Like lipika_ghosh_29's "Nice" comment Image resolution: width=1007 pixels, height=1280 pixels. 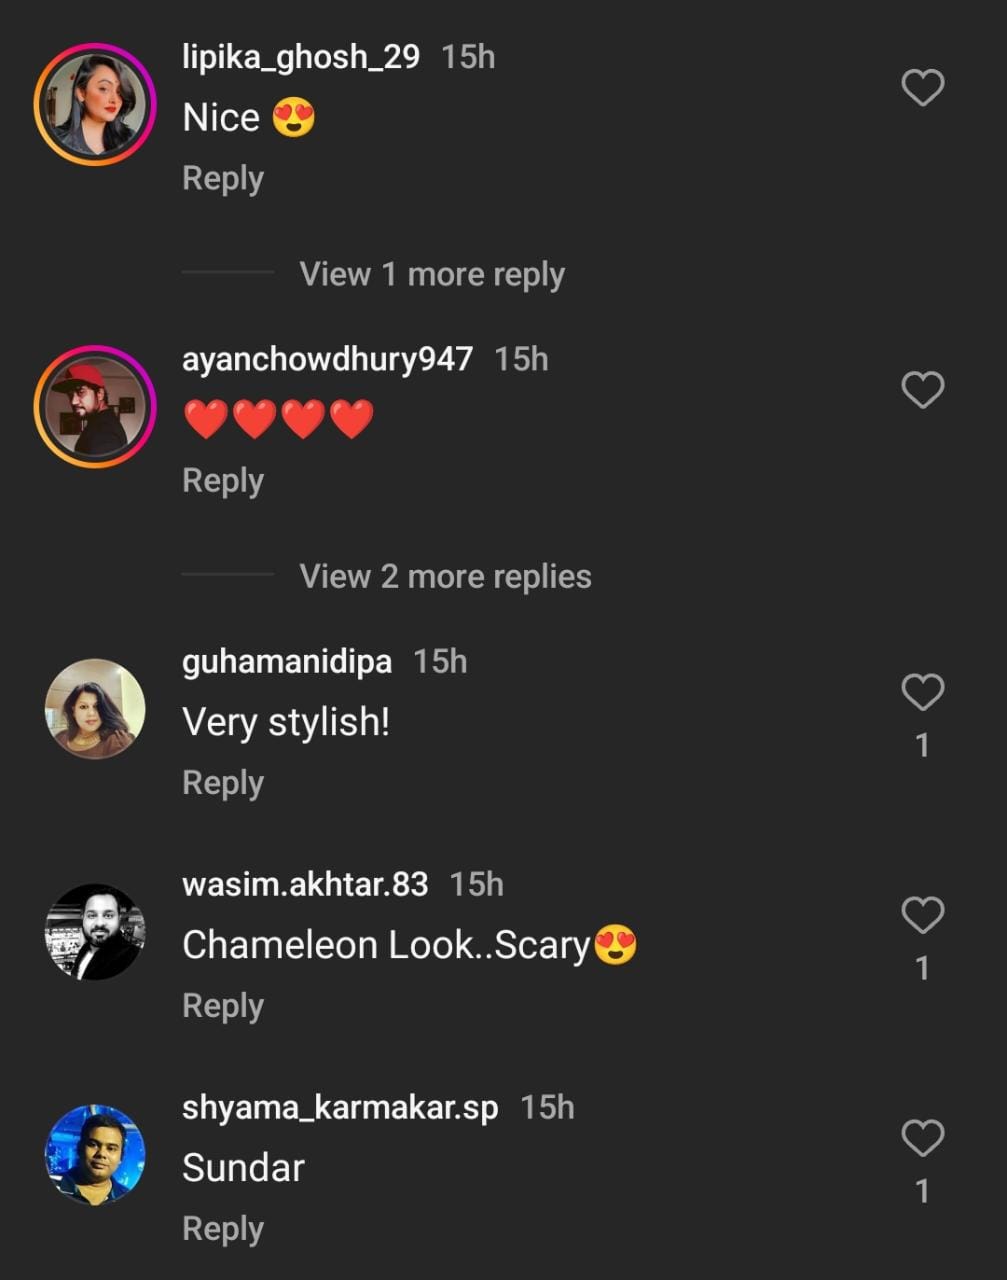coord(922,88)
